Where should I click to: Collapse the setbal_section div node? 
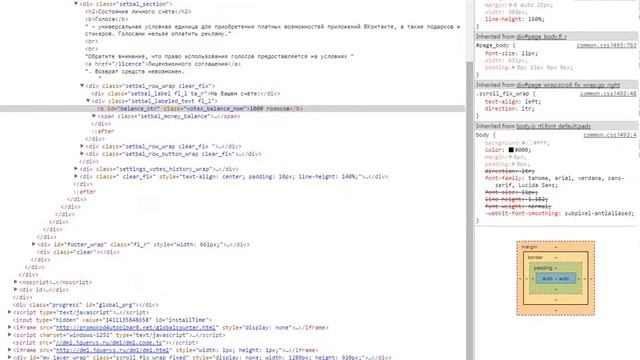(x=76, y=4)
